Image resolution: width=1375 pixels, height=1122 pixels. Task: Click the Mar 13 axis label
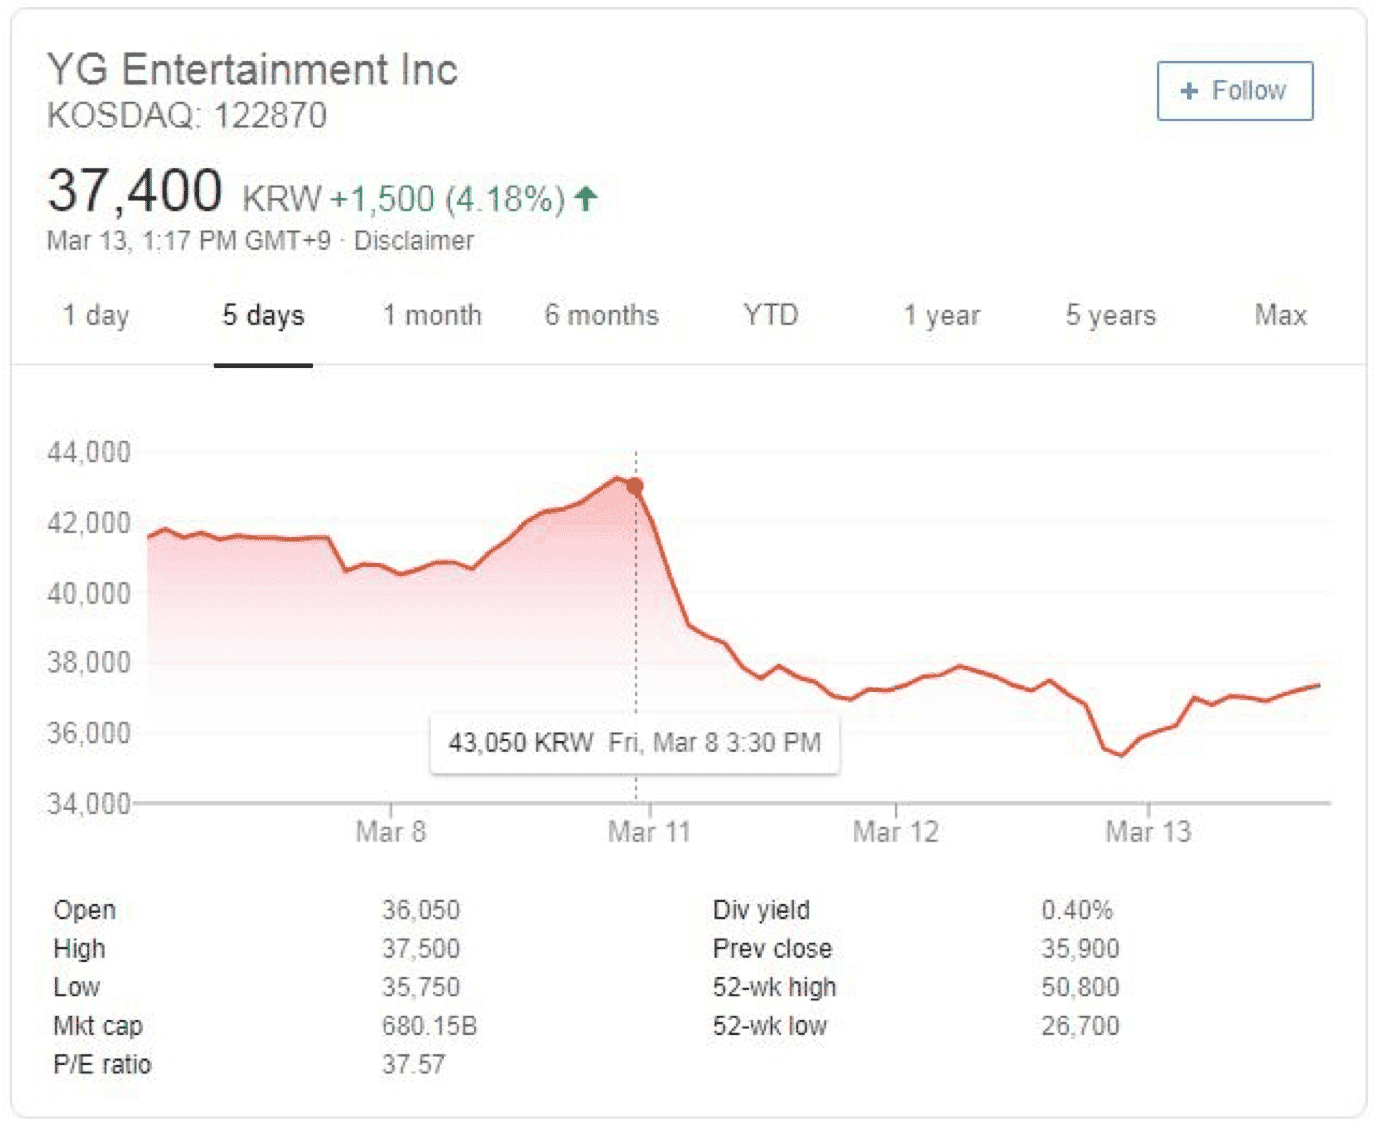click(x=1148, y=832)
